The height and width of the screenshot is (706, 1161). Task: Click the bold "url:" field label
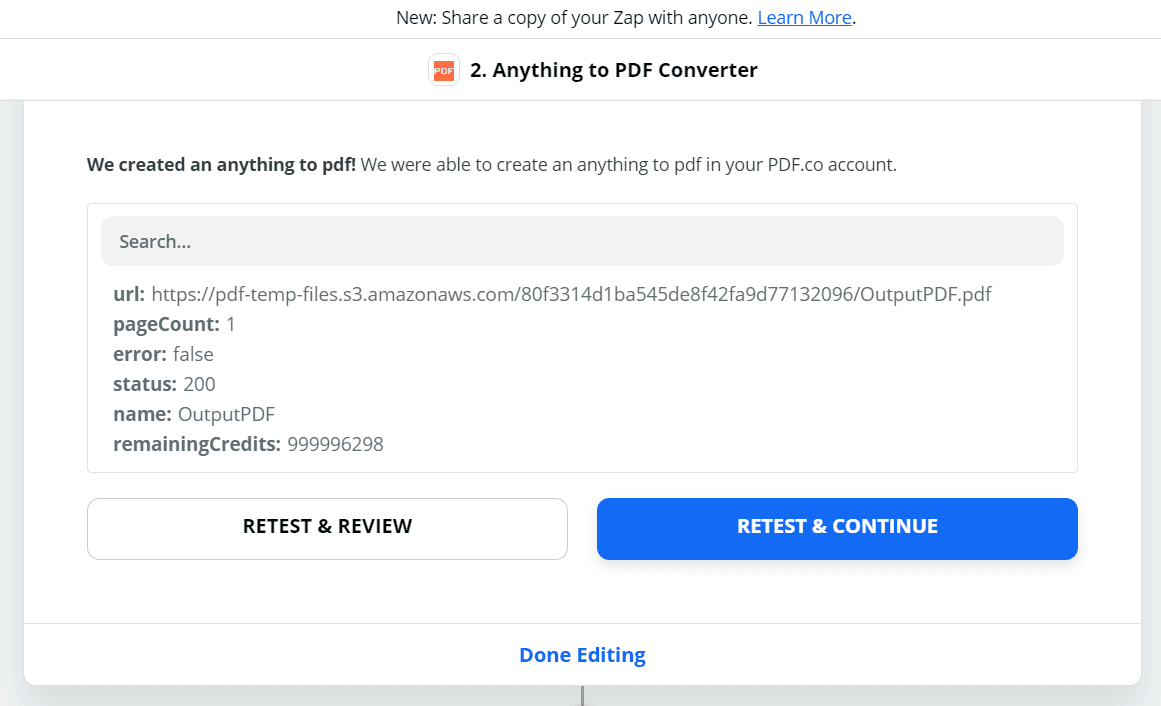(129, 294)
